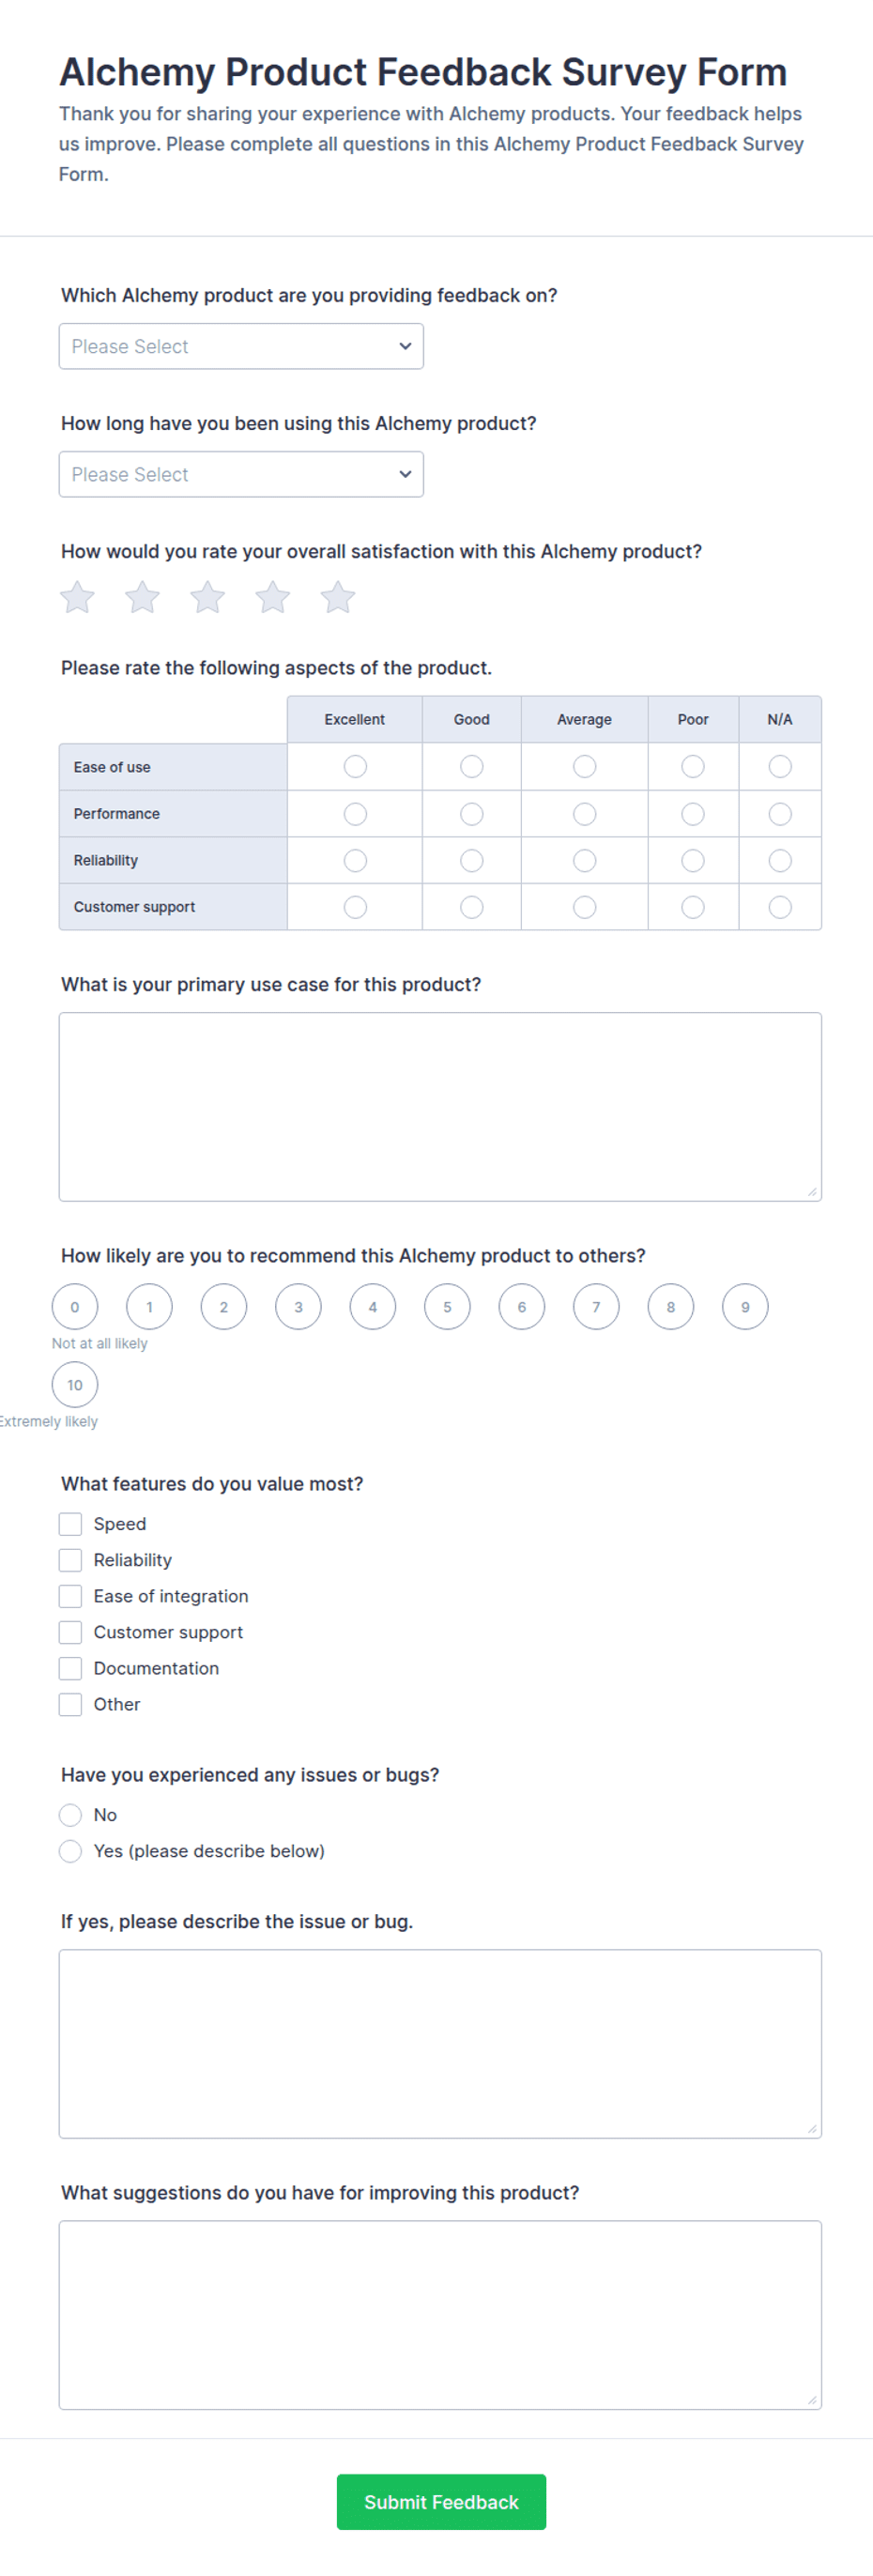Click the Submit Feedback button
The width and height of the screenshot is (873, 2576).
(x=441, y=2502)
